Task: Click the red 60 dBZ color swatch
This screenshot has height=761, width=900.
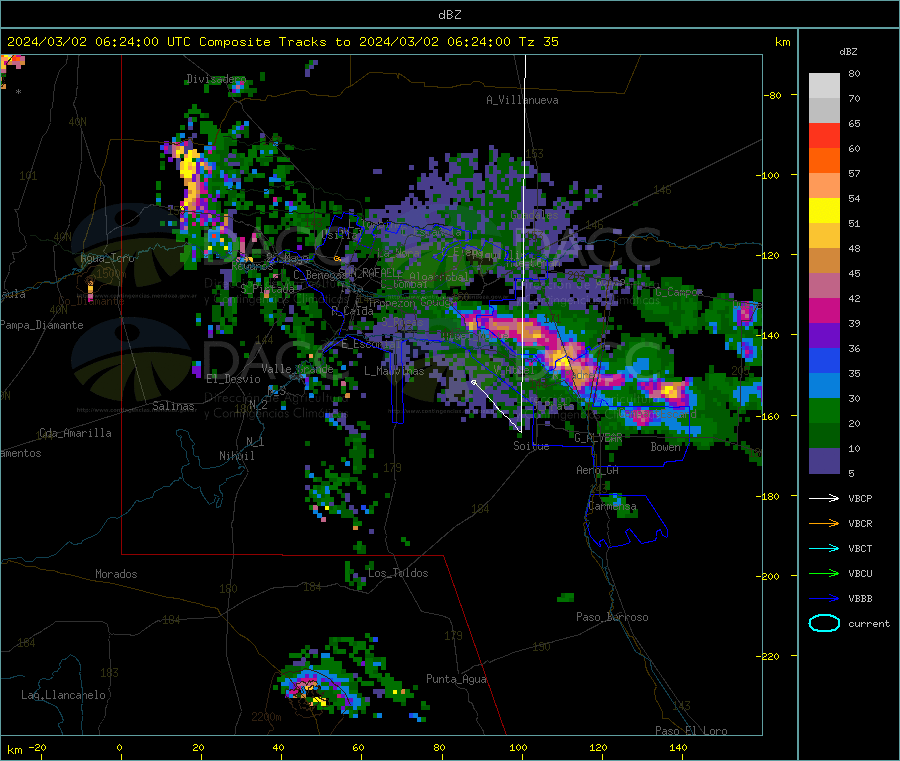Action: point(824,135)
